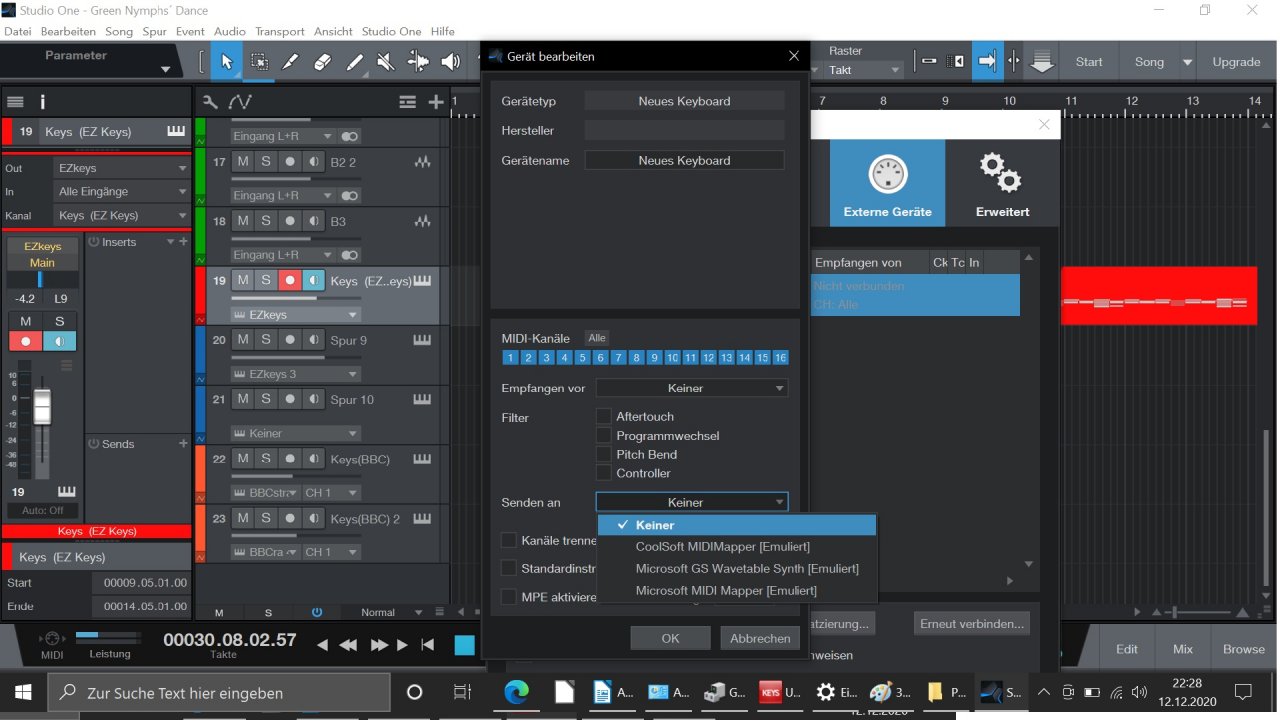Mute track 17 B2 2
Image resolution: width=1280 pixels, height=724 pixels.
click(243, 161)
